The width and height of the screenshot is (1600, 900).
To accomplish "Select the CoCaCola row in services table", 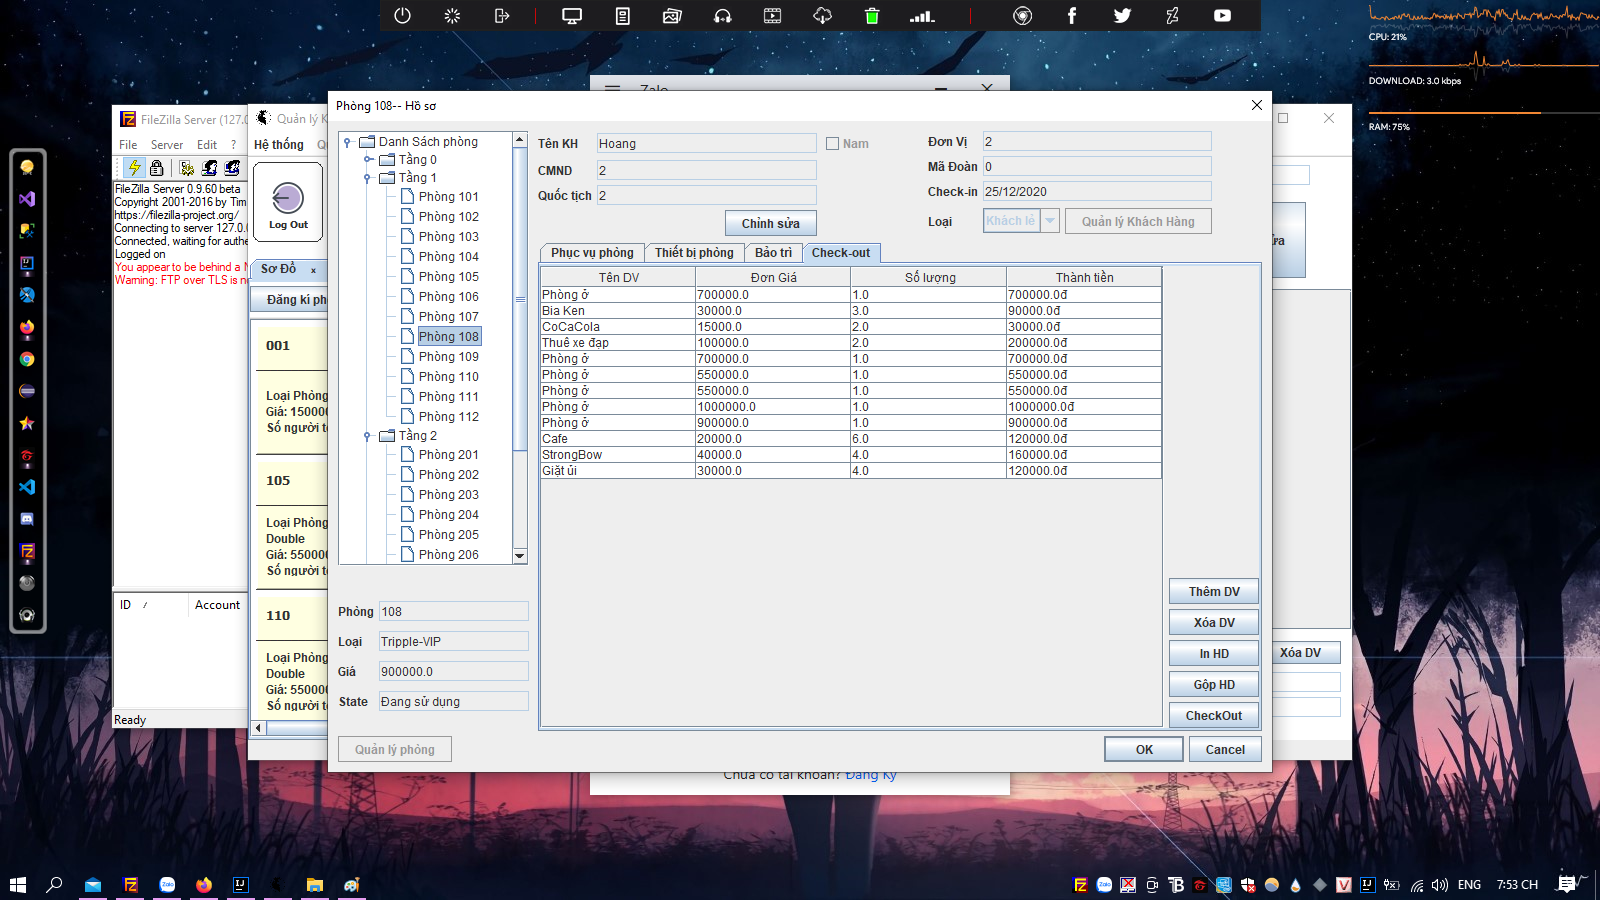I will tap(851, 327).
